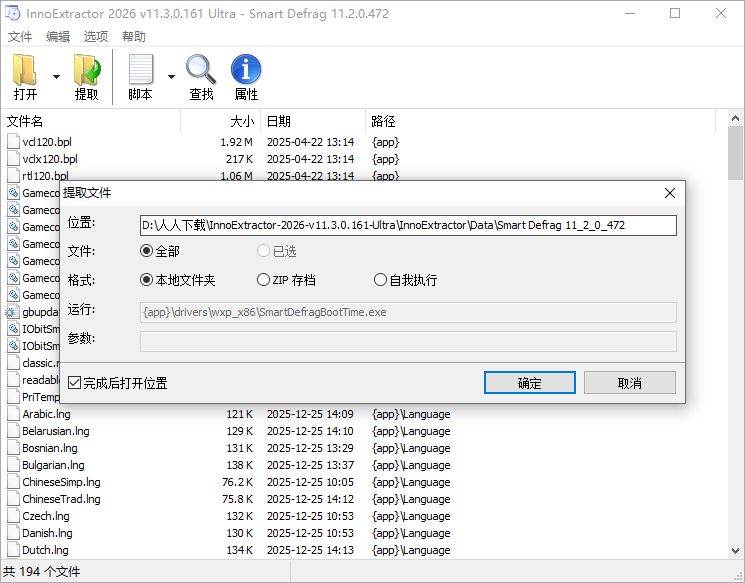Screen dimensions: 745x583
Task: Close the 提取文件 dialog
Action: (670, 193)
